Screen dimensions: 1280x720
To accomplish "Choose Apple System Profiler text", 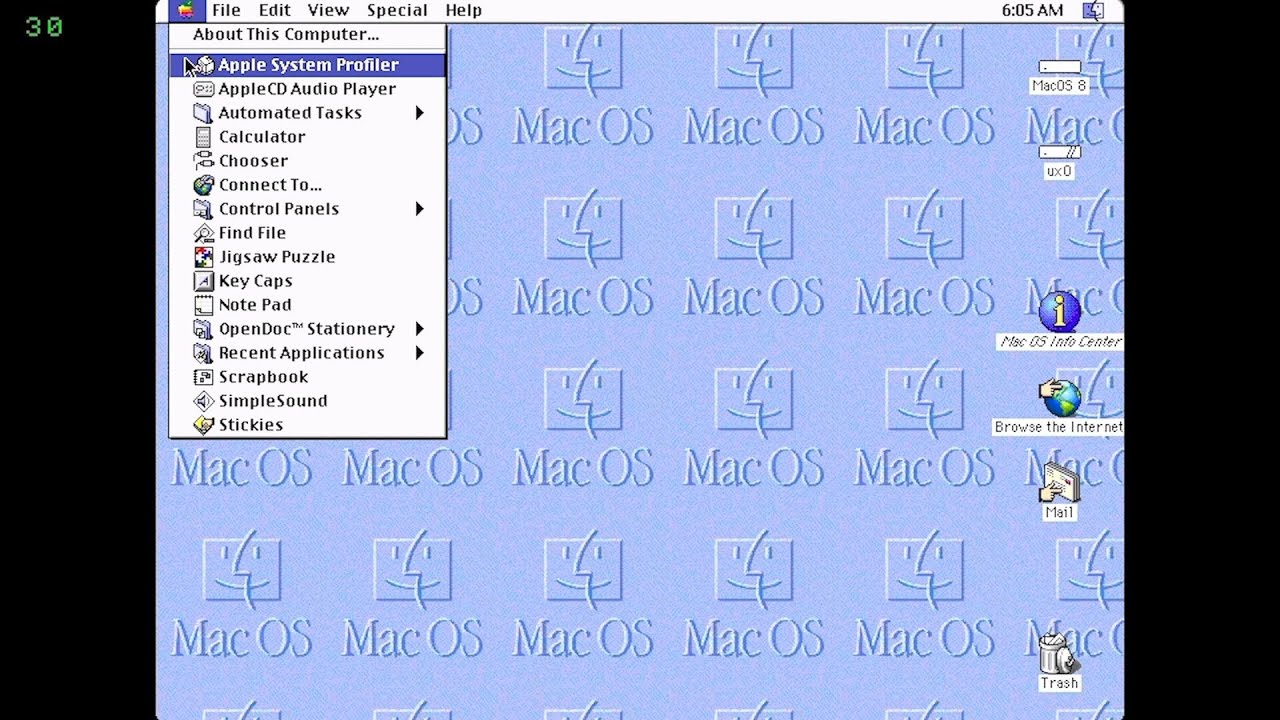I will pos(308,65).
